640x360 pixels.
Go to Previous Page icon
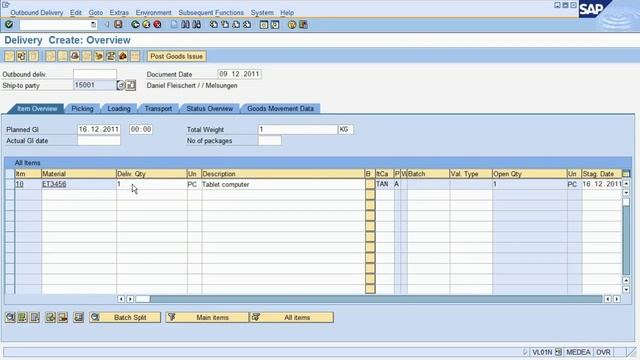pos(224,24)
